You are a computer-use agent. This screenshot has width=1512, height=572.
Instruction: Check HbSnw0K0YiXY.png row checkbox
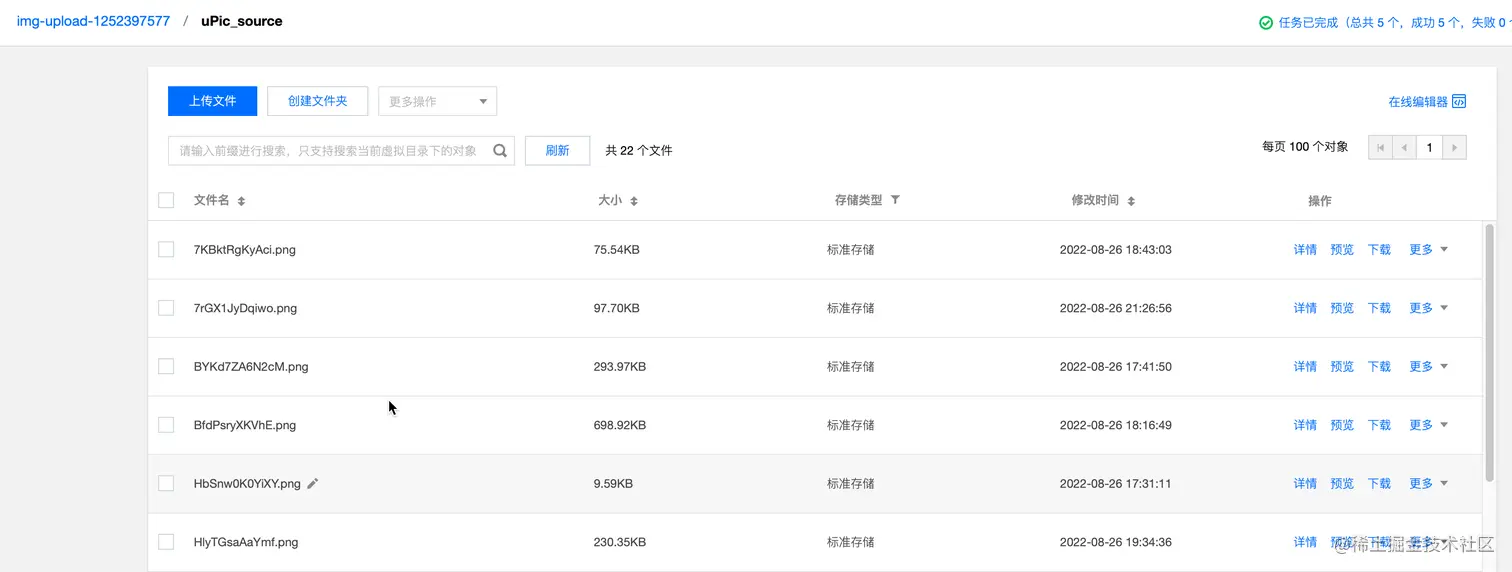166,483
